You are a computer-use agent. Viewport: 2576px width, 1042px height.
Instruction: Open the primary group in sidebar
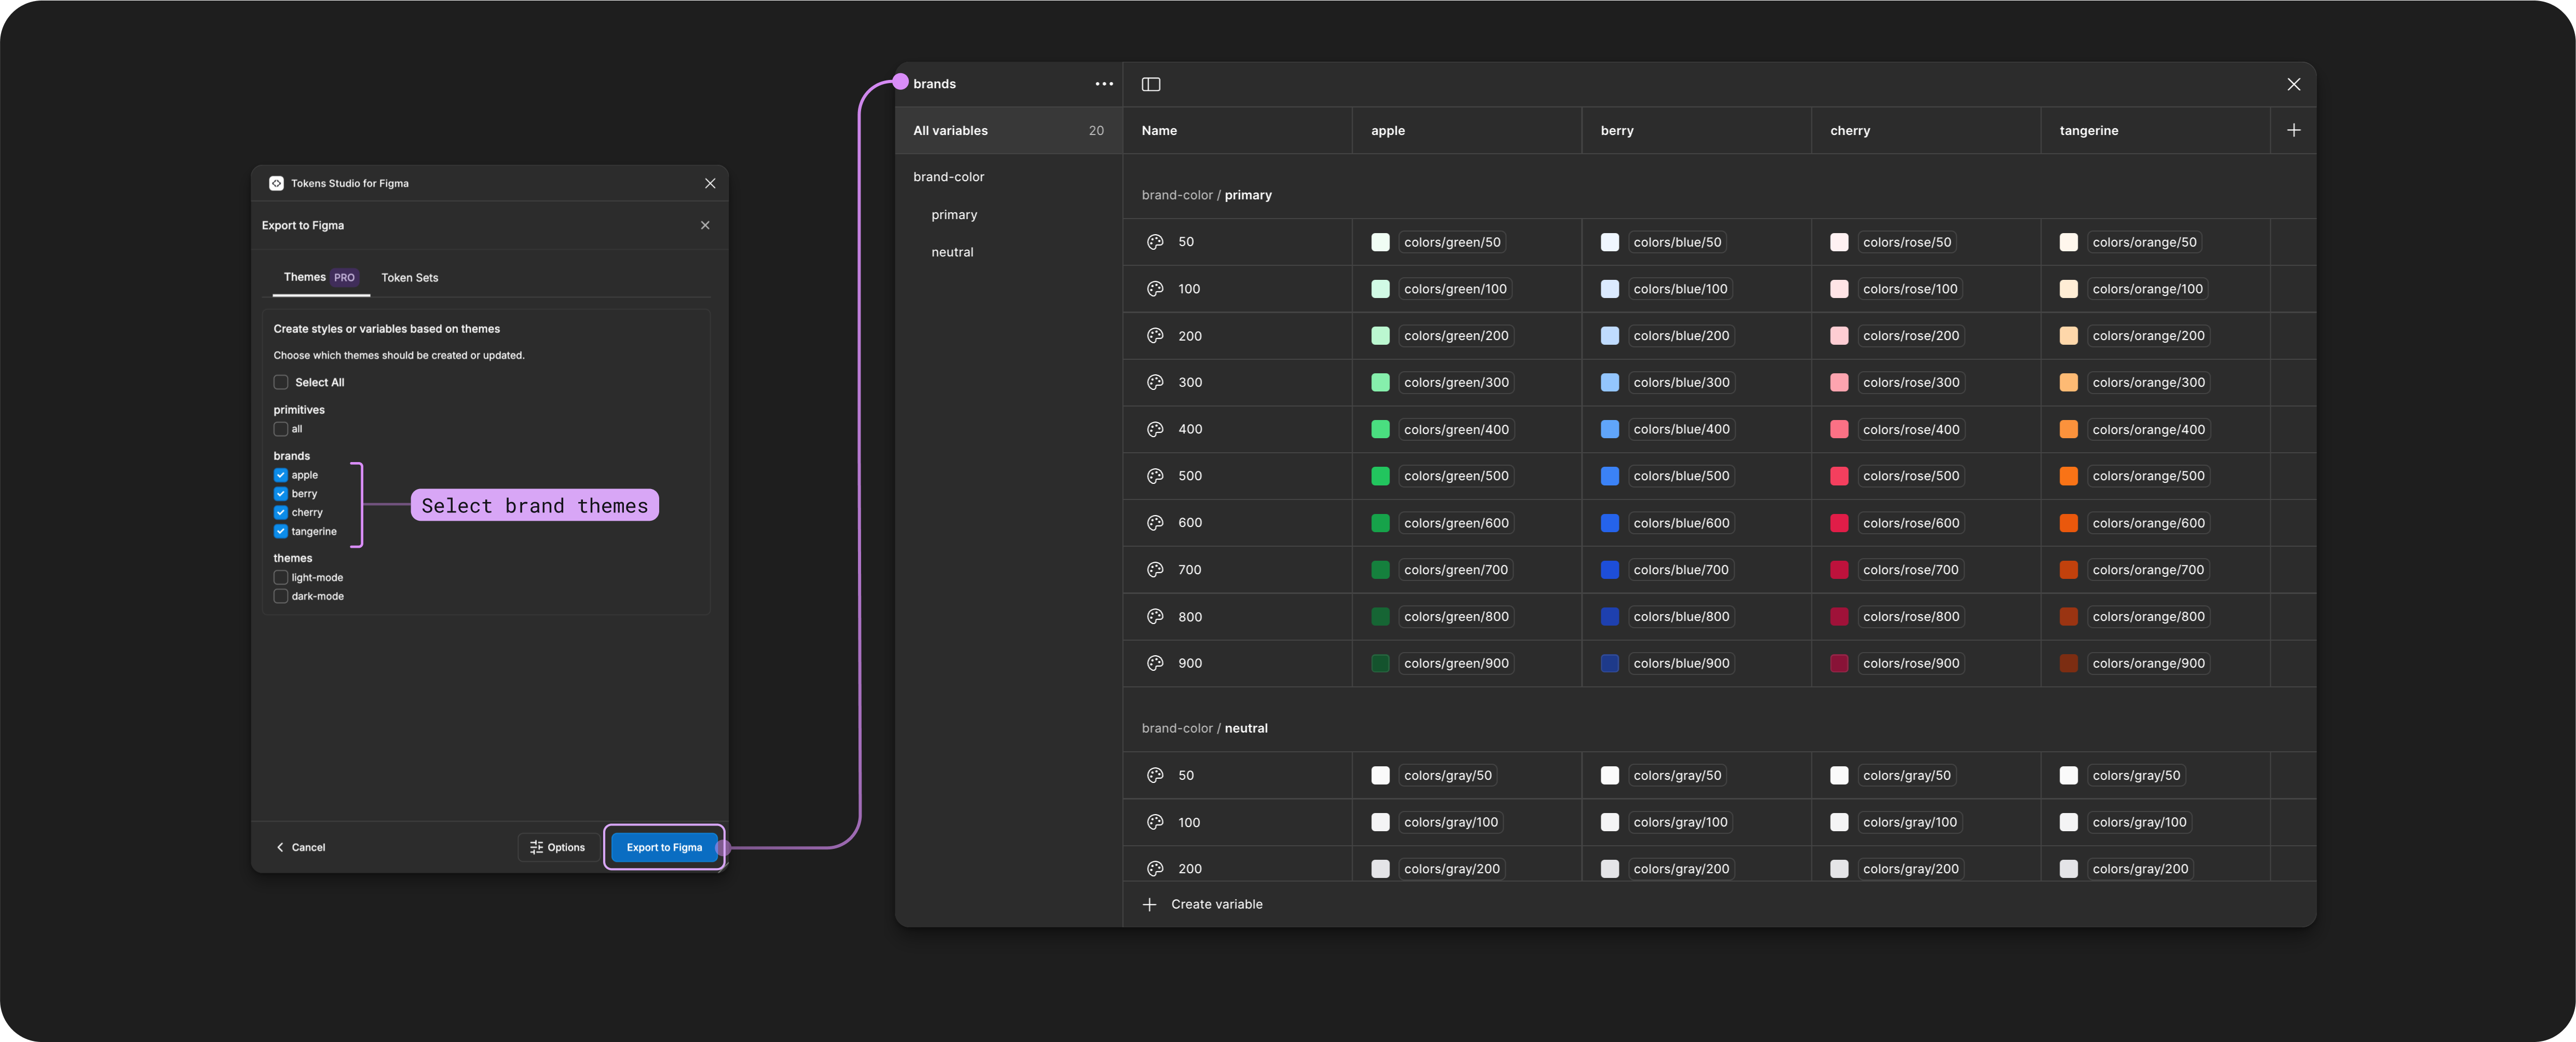(954, 215)
